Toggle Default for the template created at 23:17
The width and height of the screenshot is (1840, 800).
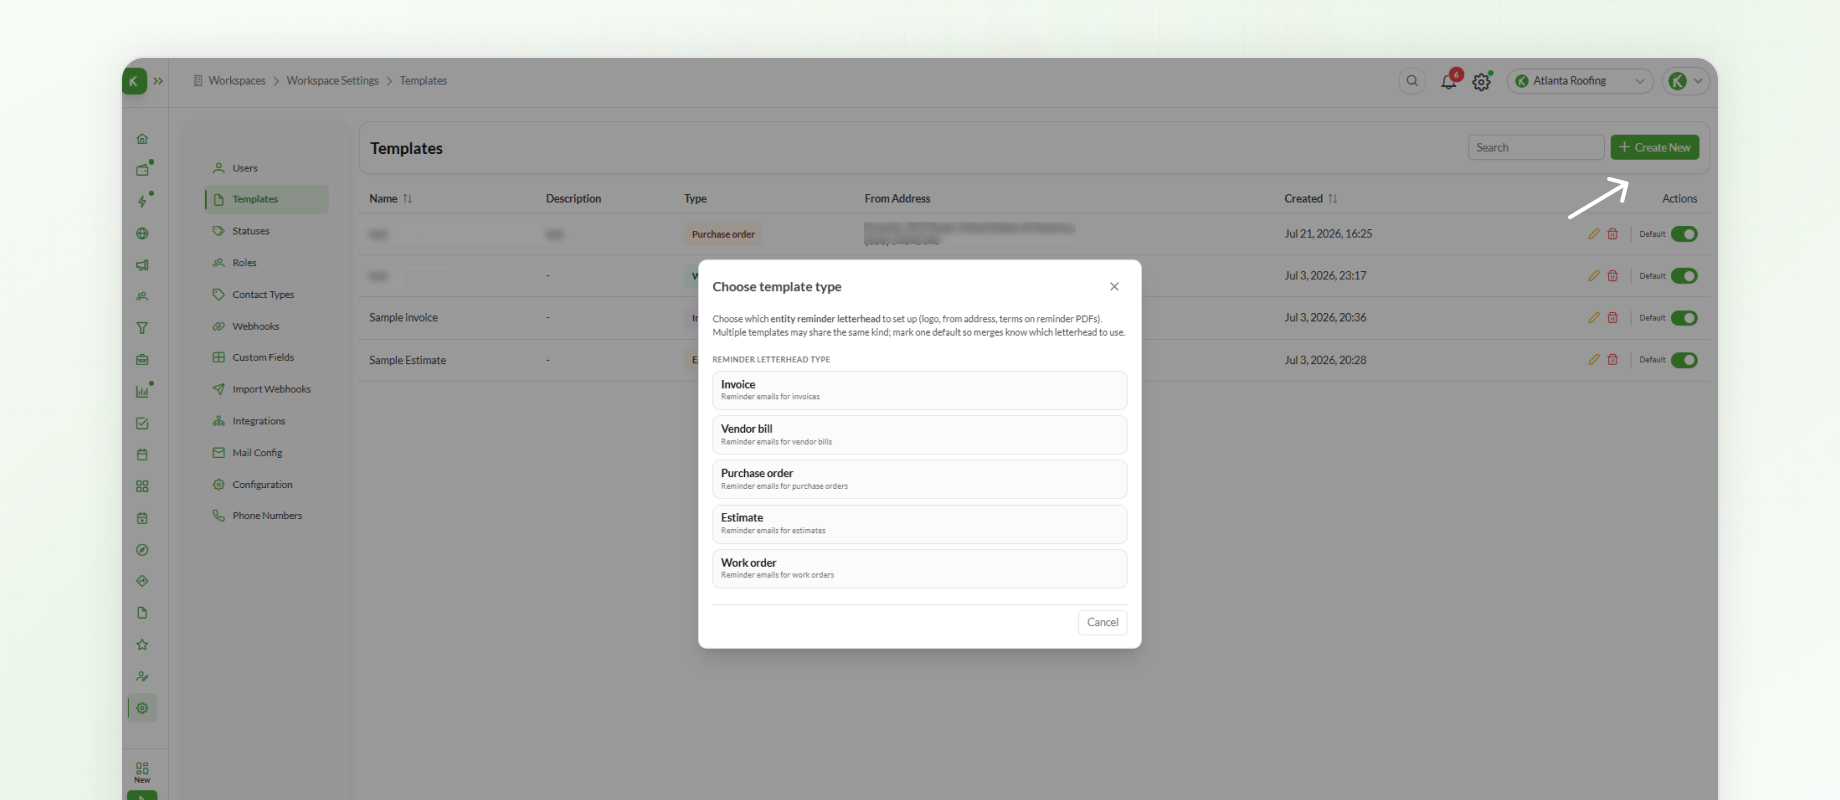click(x=1684, y=276)
